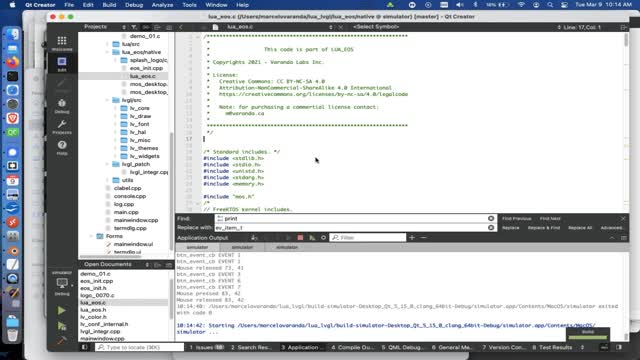The image size is (640, 360).
Task: Open the Firefox icon in the Dock
Action: coord(12,62)
